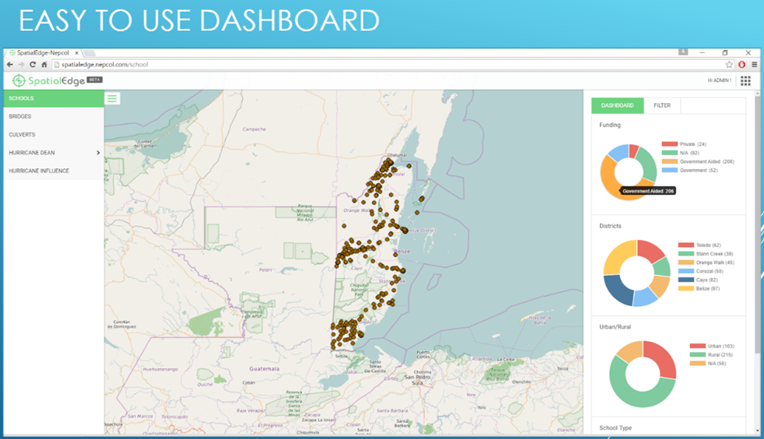Bookmark the page with the star icon
Viewport: 764px width, 439px height.
coord(729,64)
